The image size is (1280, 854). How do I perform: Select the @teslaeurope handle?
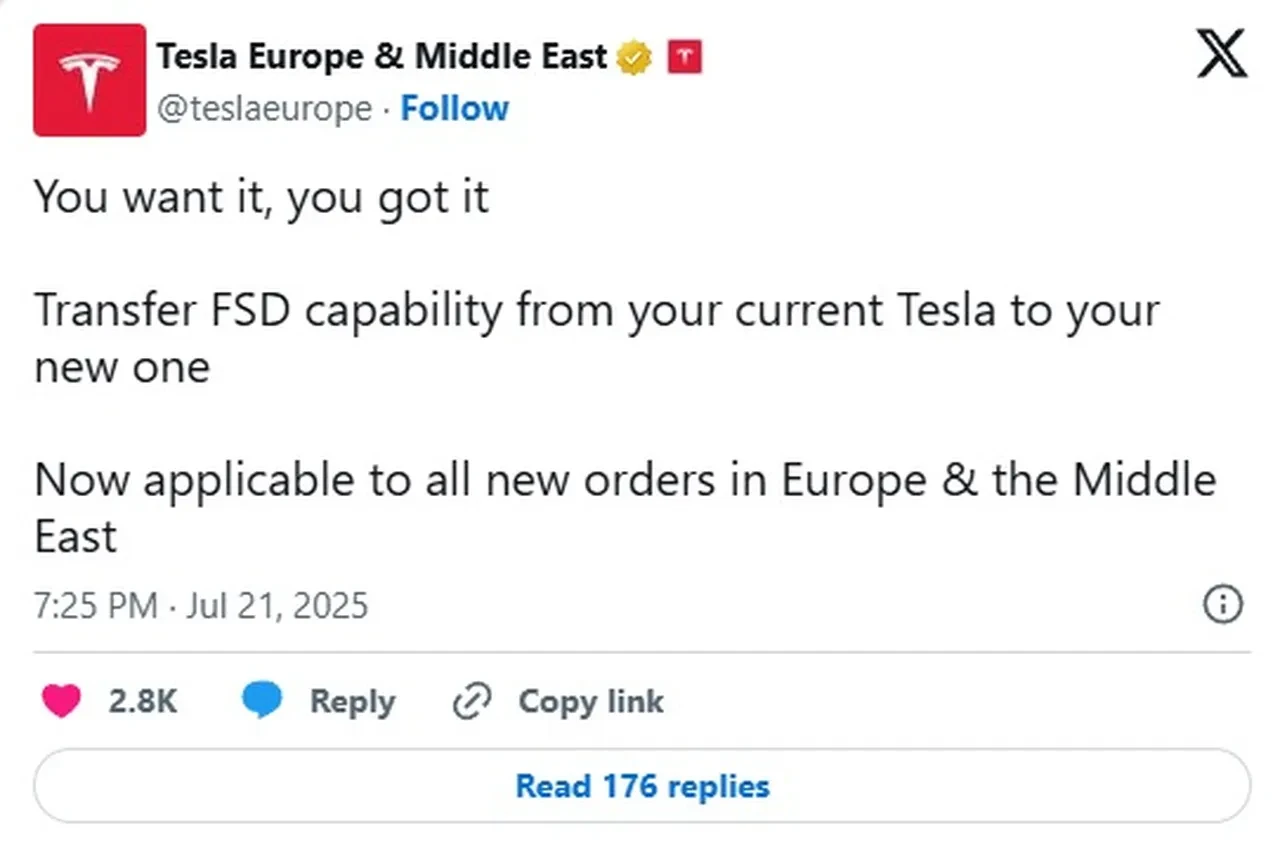pyautogui.click(x=267, y=108)
